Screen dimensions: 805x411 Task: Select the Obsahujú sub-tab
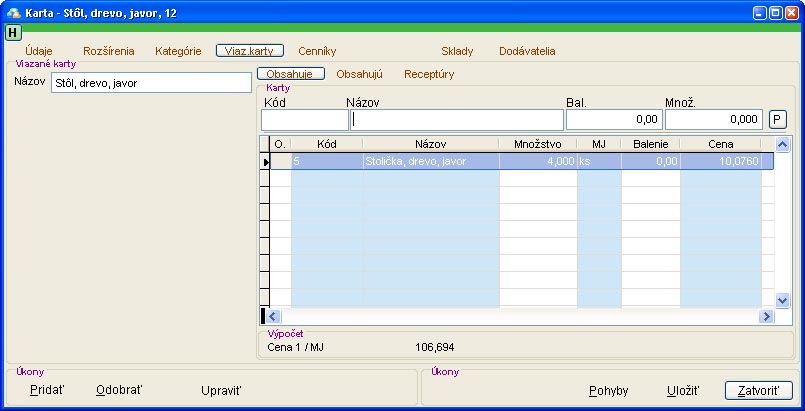pos(359,74)
